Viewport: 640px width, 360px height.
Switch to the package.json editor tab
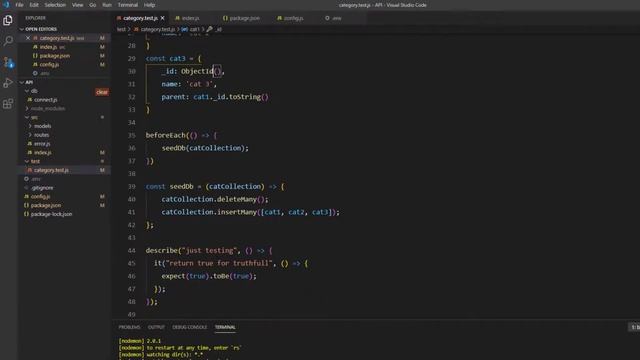[244, 18]
